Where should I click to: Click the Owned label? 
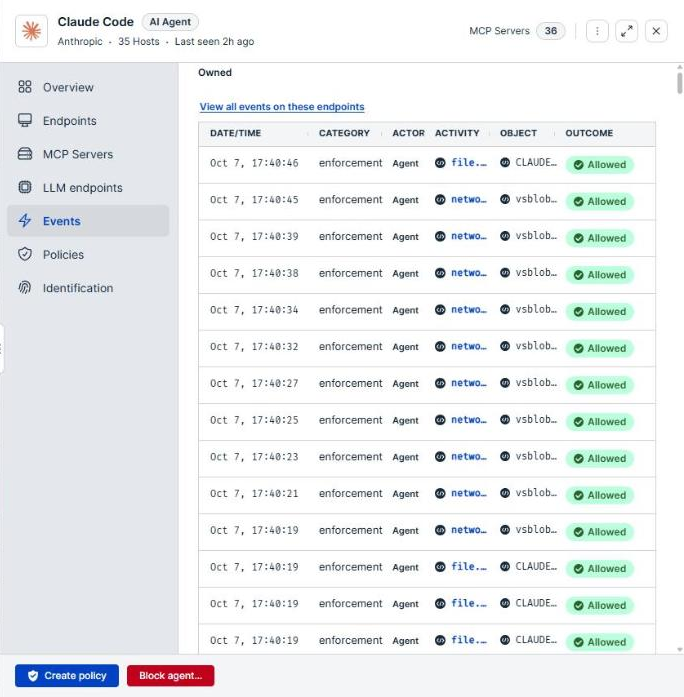(x=215, y=72)
